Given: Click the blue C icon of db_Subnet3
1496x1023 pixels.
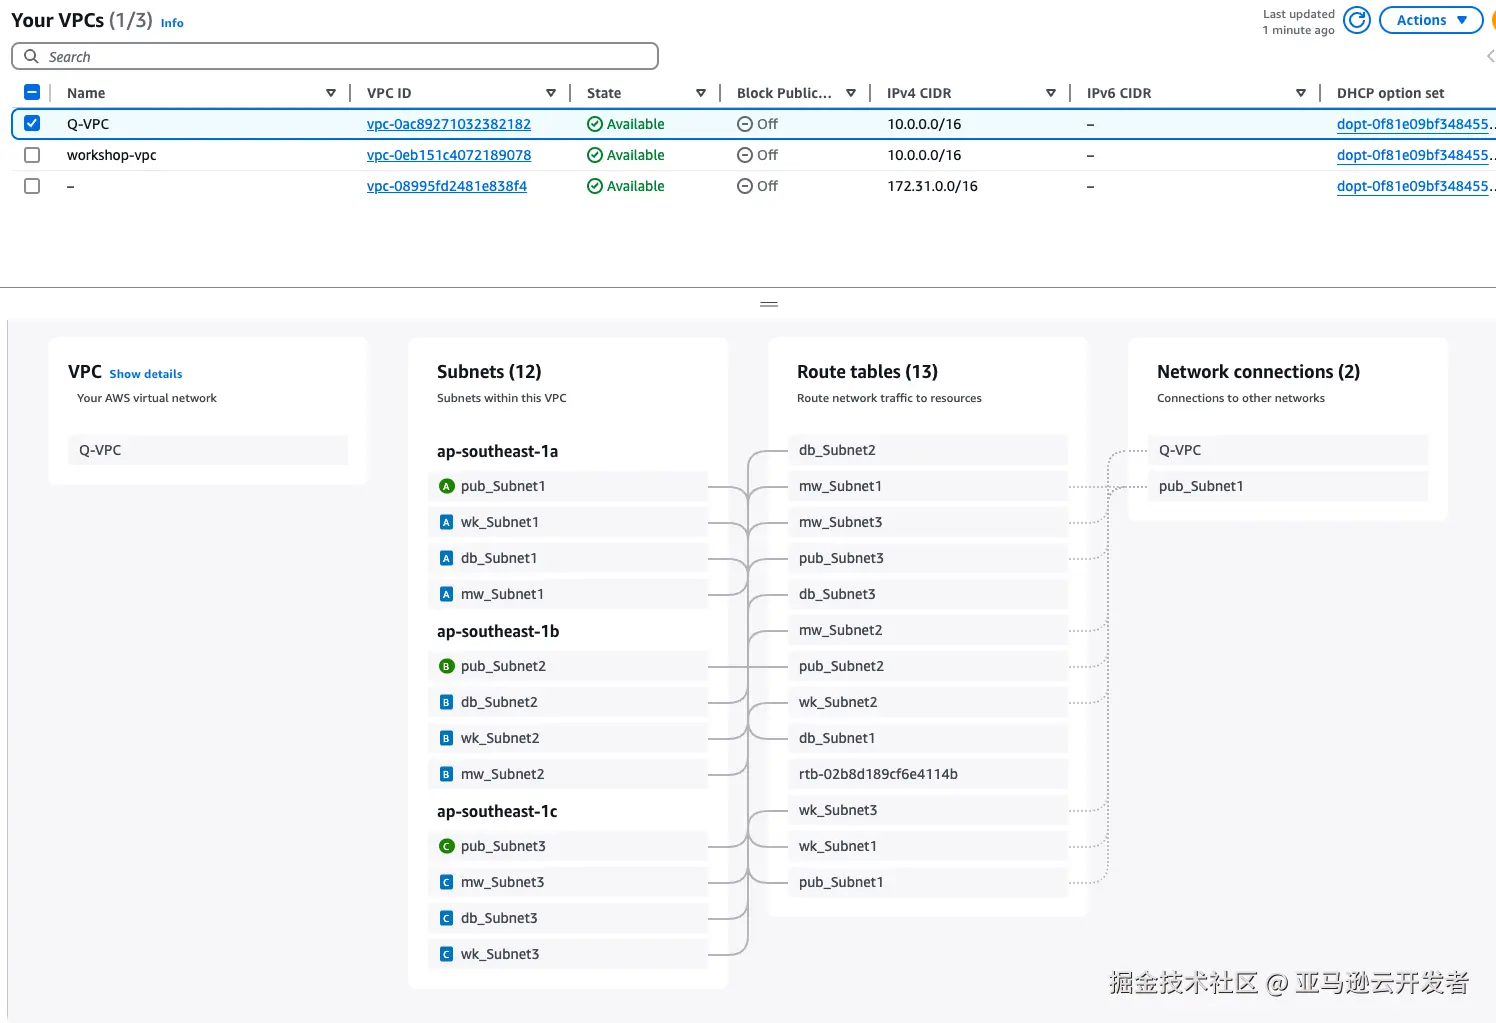Looking at the screenshot, I should [447, 918].
